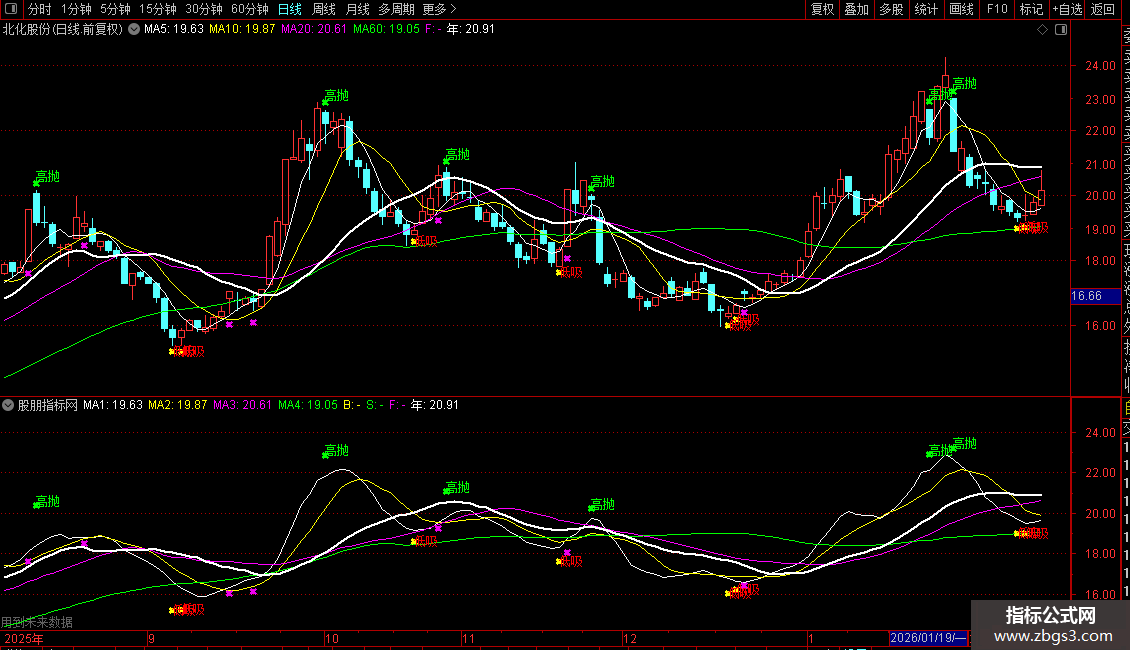The width and height of the screenshot is (1130, 650).
Task: Open indicator menu beside 北化股份 title
Action: (x=134, y=29)
